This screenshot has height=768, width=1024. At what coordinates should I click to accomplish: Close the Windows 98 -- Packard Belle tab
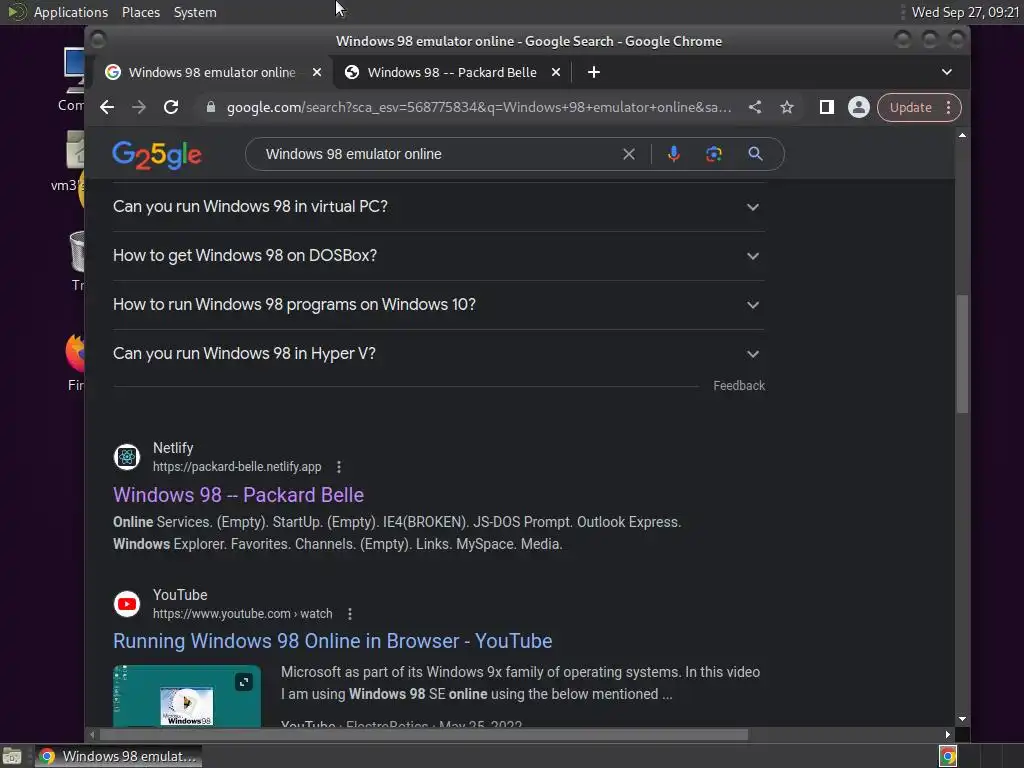556,72
